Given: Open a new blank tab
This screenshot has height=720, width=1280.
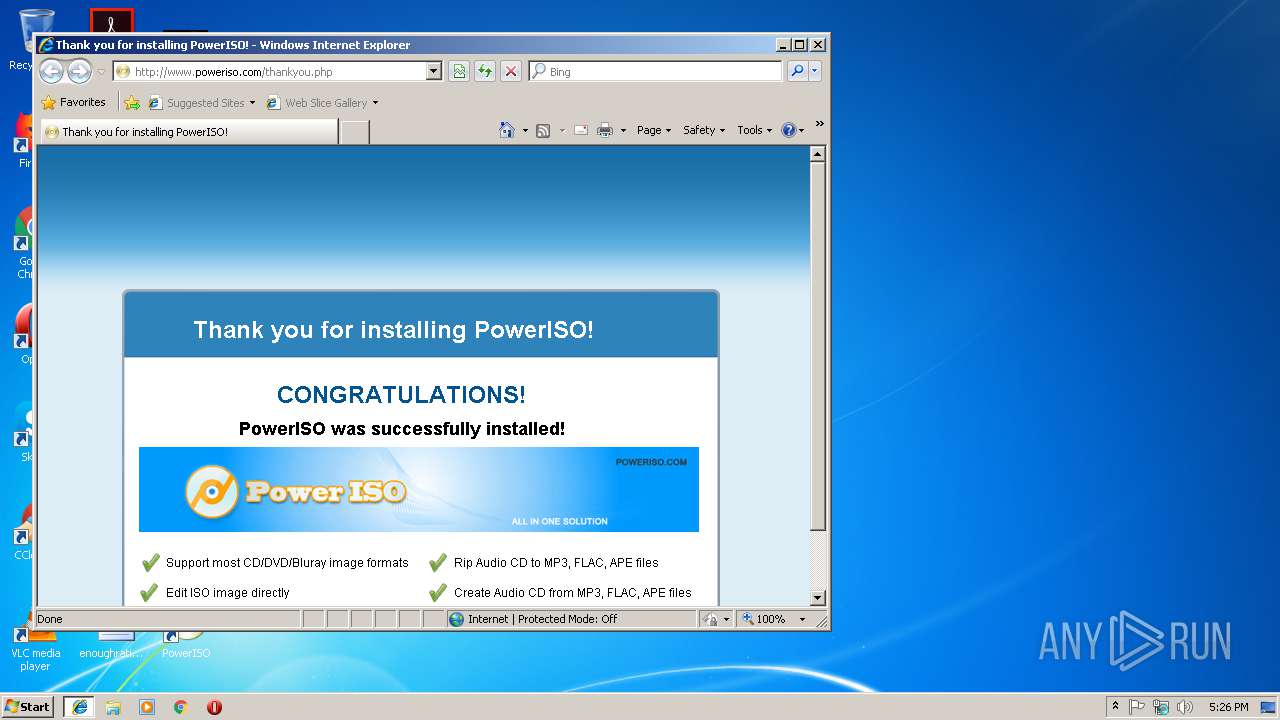Looking at the screenshot, I should [x=354, y=131].
